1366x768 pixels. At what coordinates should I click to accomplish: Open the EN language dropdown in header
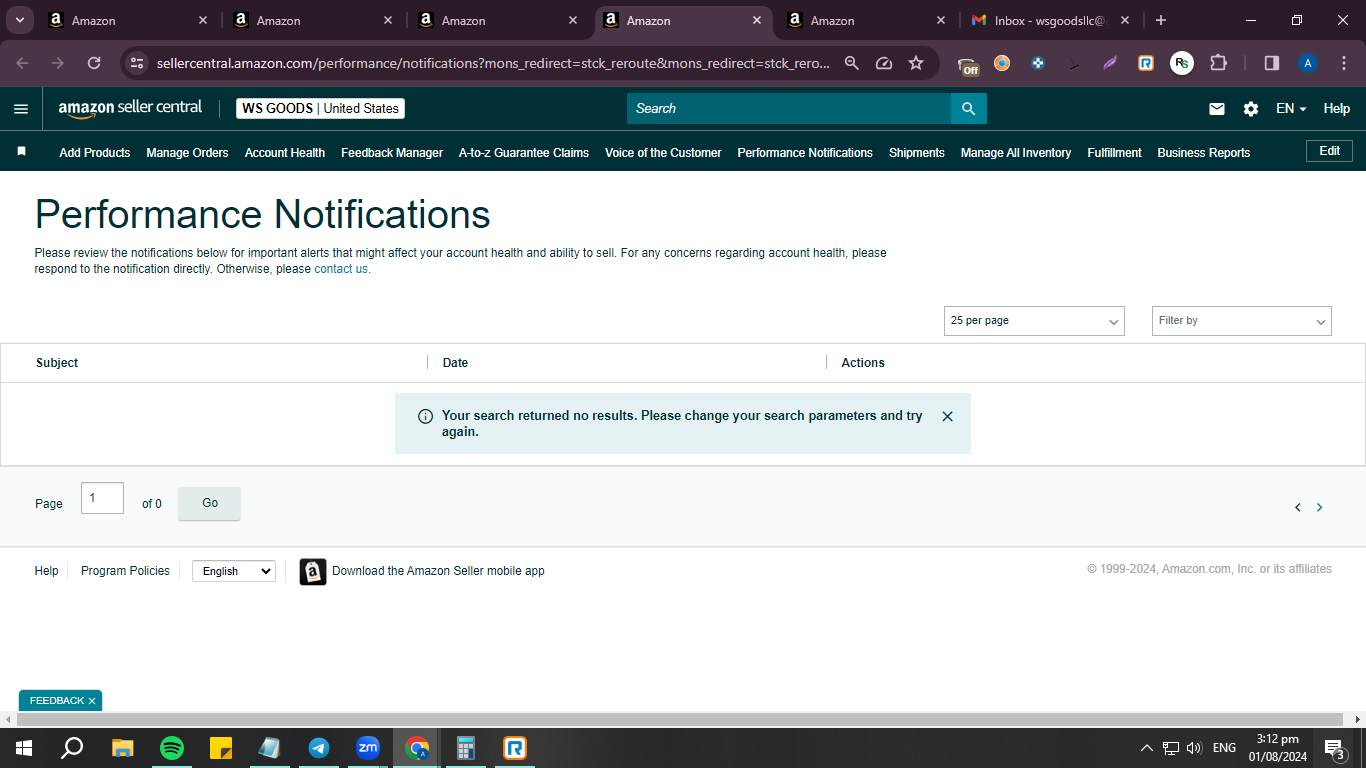(x=1291, y=109)
